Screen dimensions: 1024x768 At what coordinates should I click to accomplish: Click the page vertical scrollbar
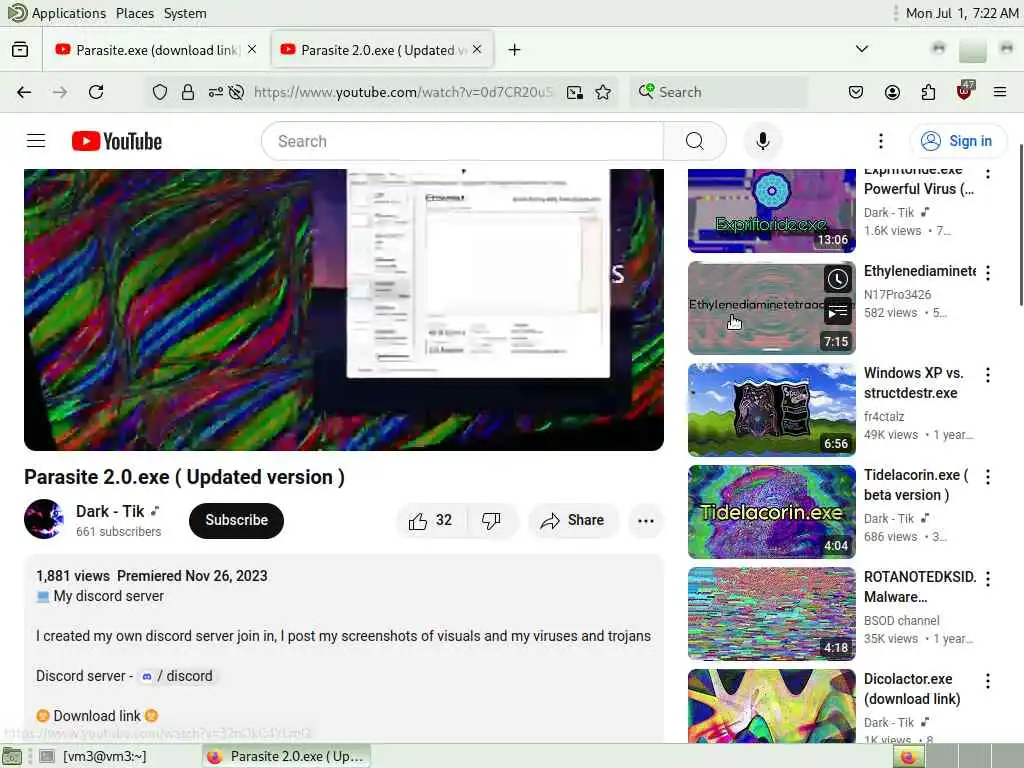tap(1019, 224)
